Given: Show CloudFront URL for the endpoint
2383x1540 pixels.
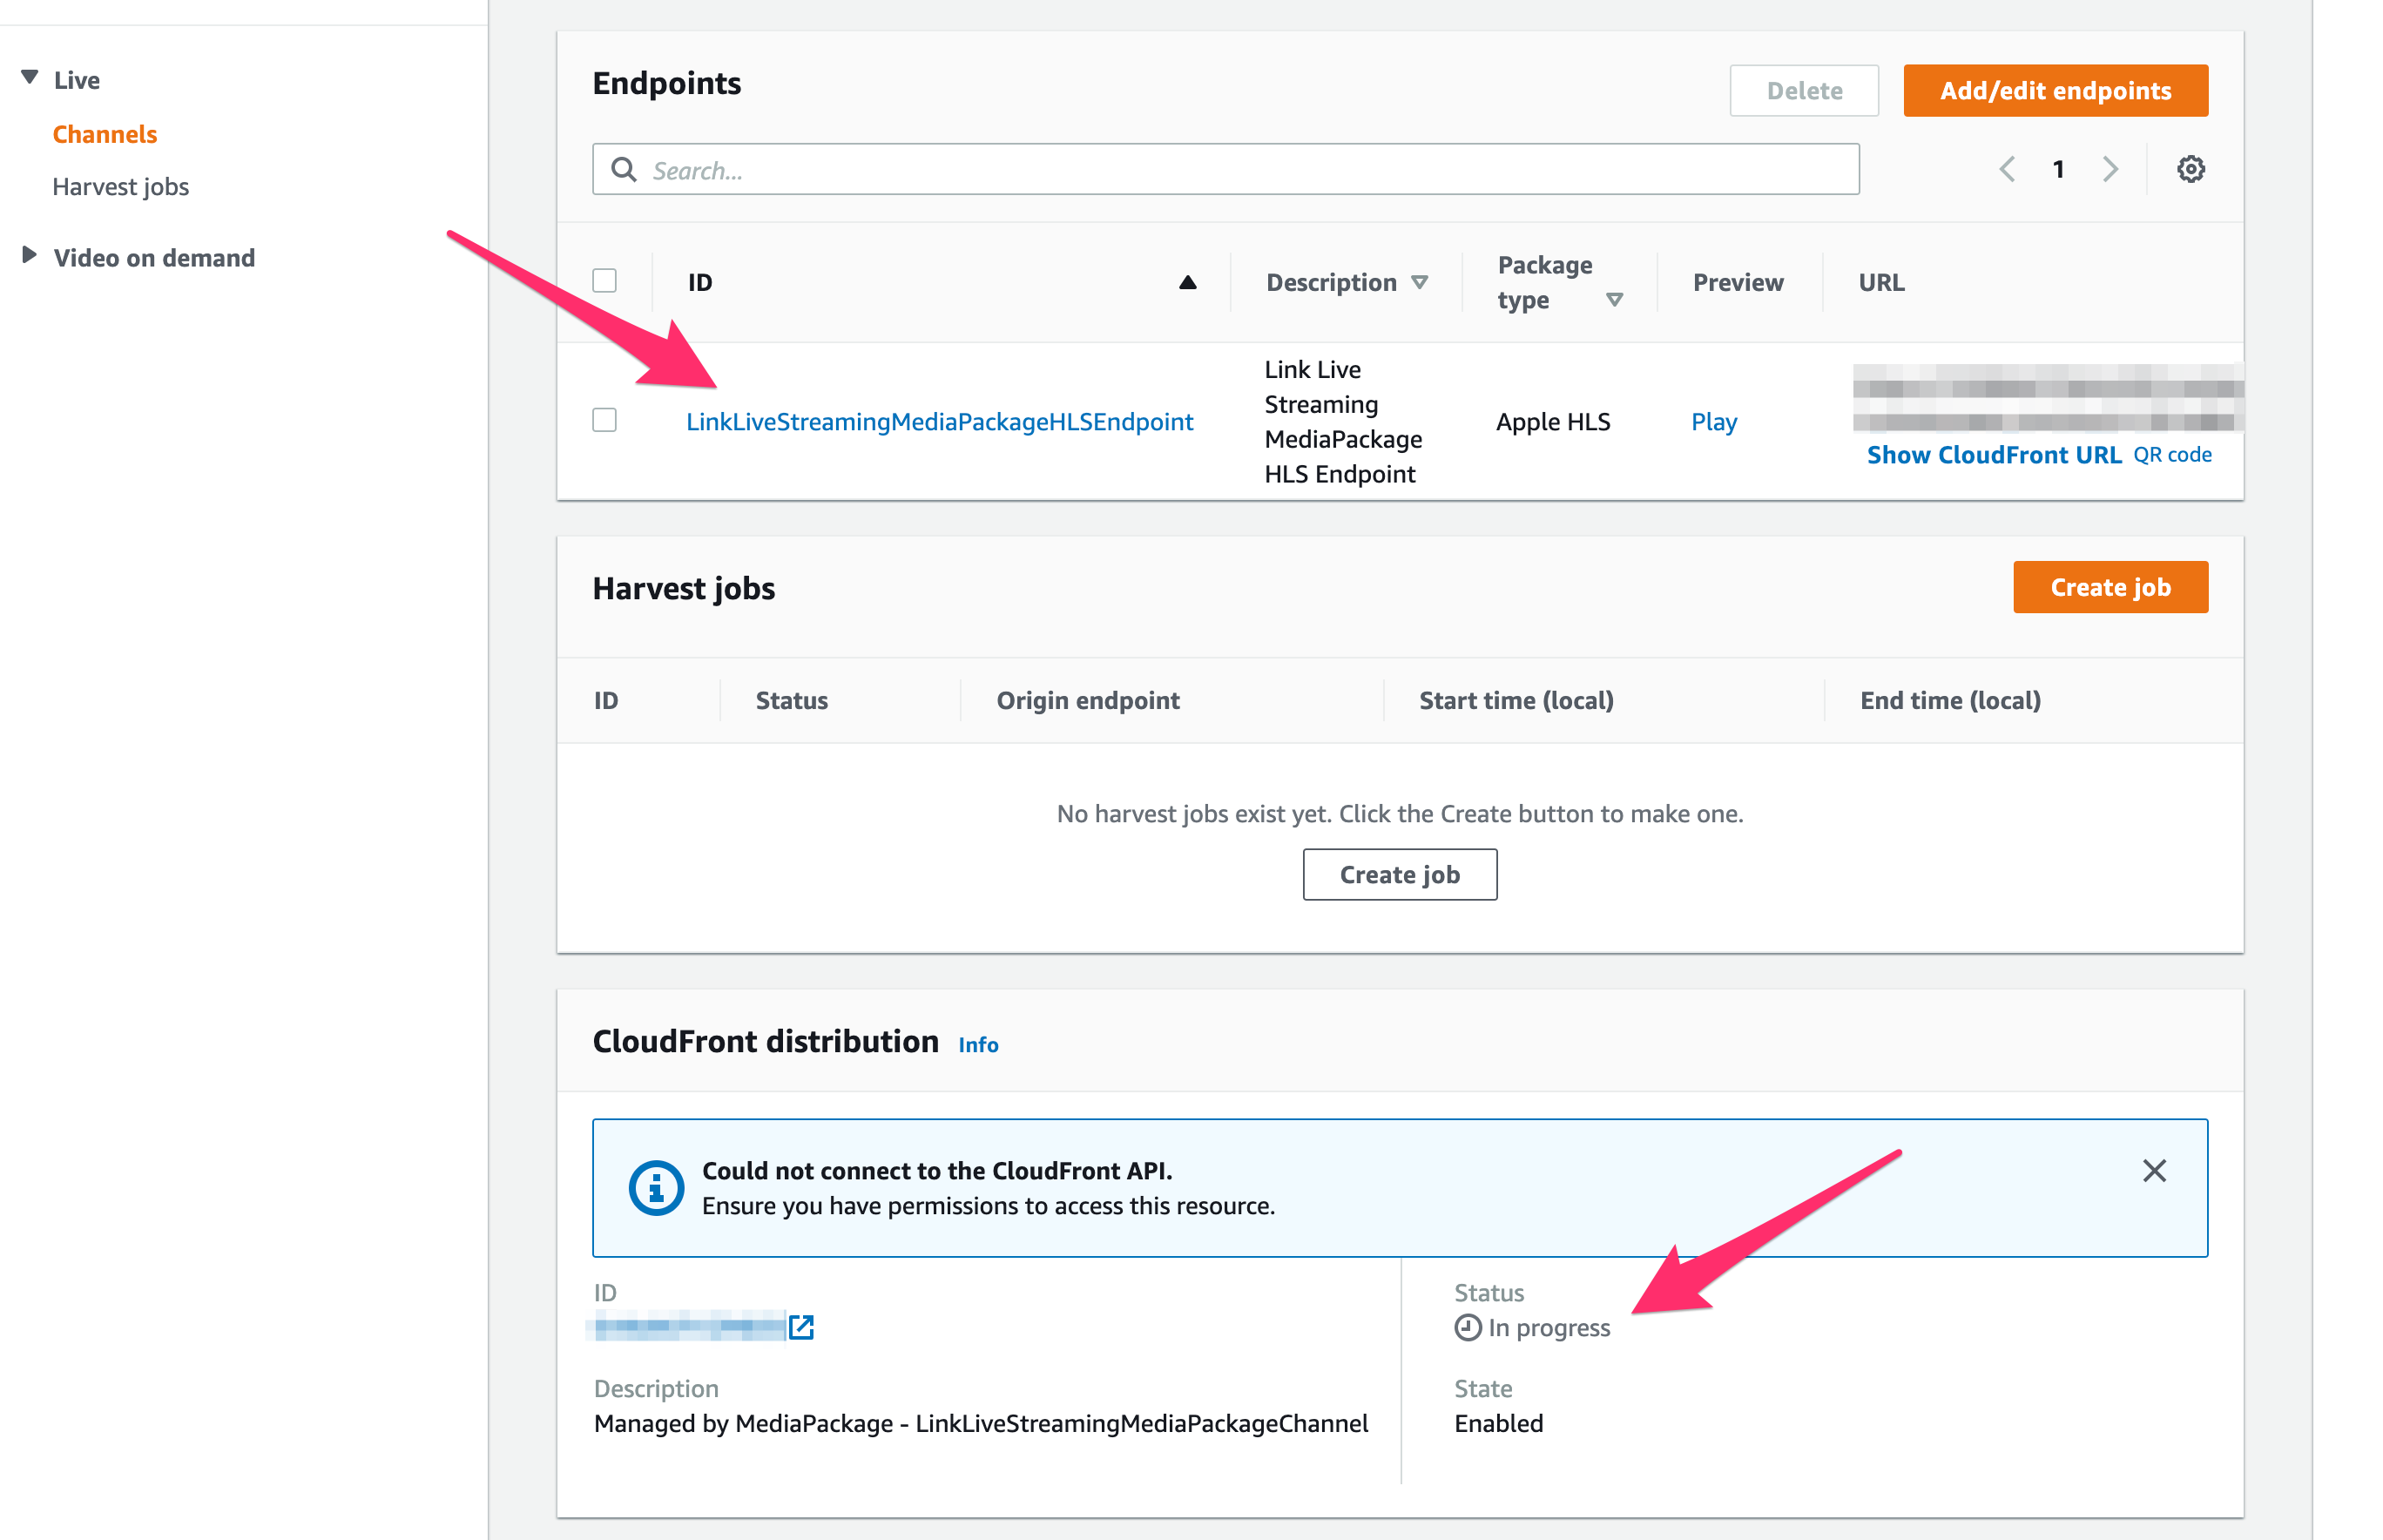Looking at the screenshot, I should click(x=1994, y=454).
